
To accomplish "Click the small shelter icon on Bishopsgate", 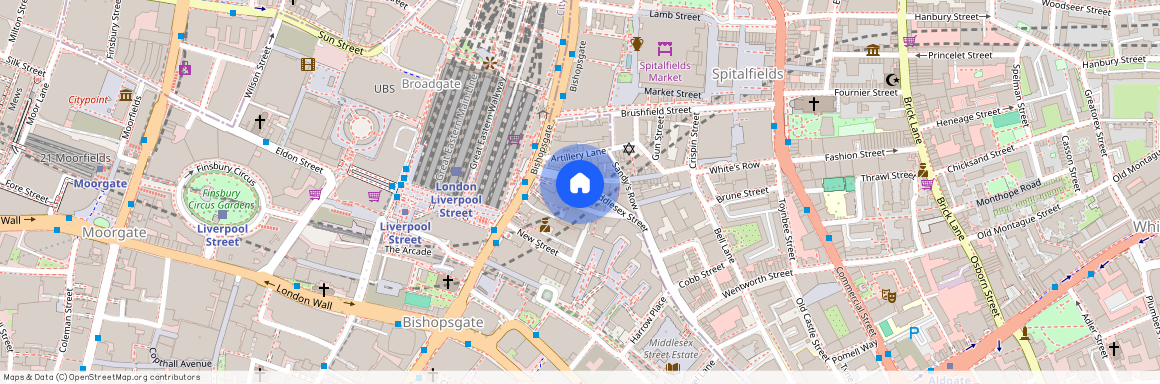I will pos(543,114).
